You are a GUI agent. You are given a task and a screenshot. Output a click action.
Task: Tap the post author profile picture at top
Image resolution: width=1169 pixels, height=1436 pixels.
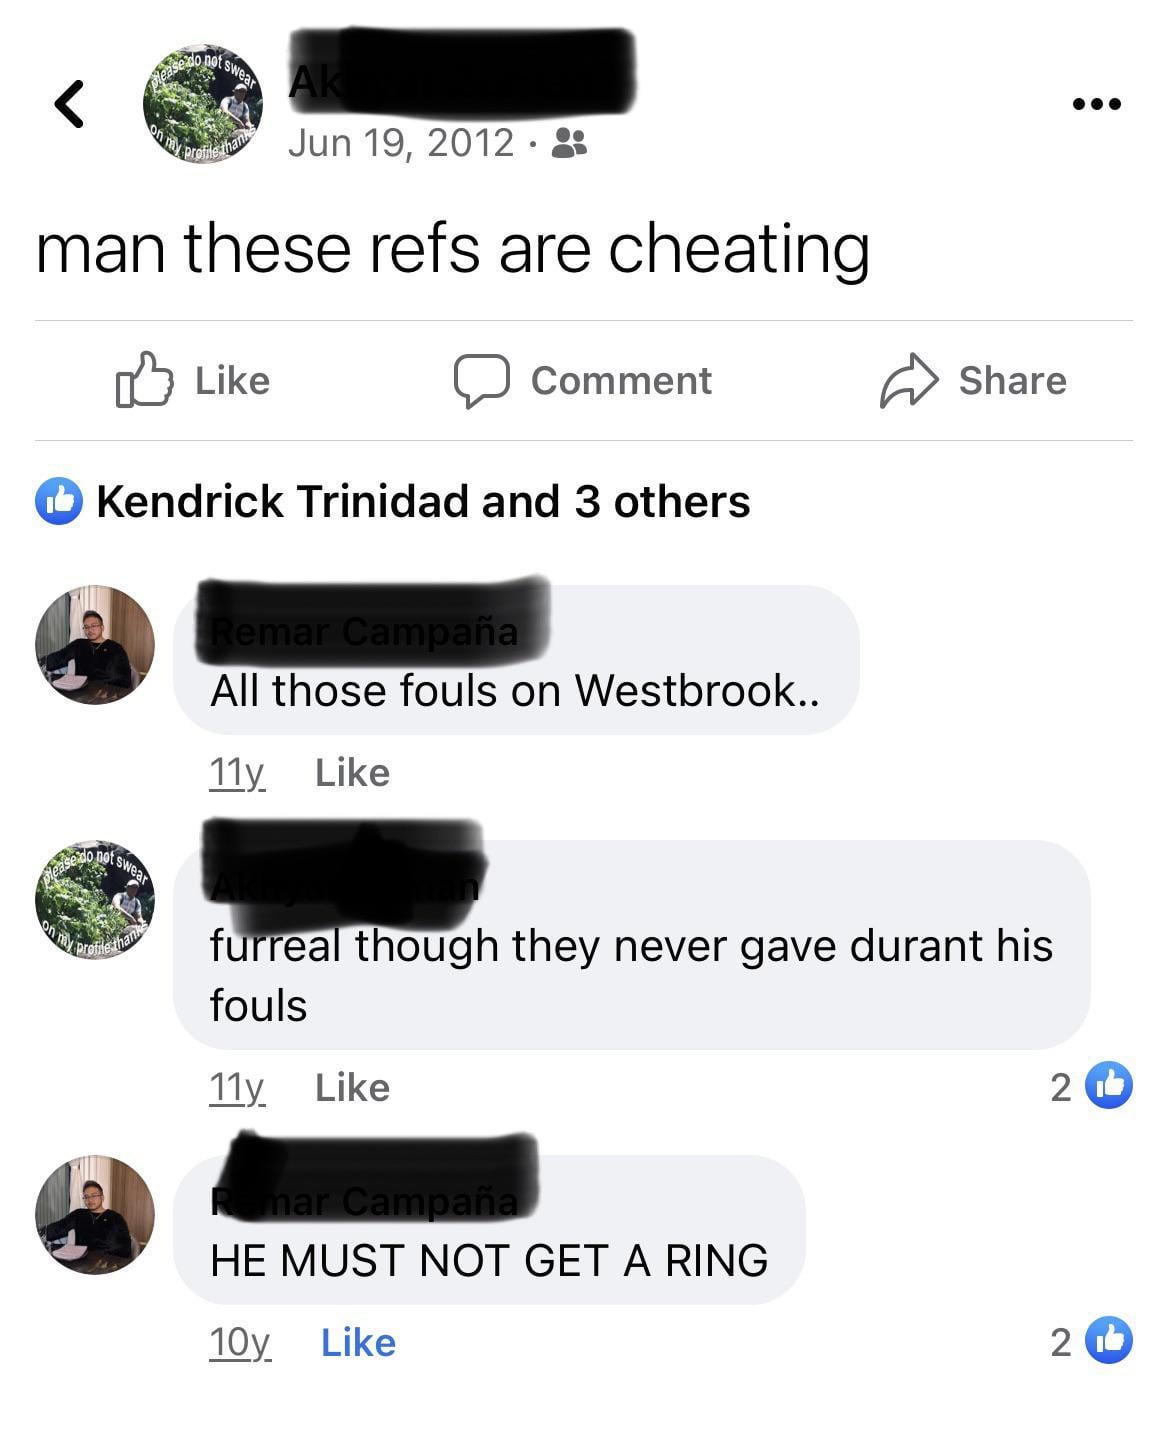click(x=203, y=104)
